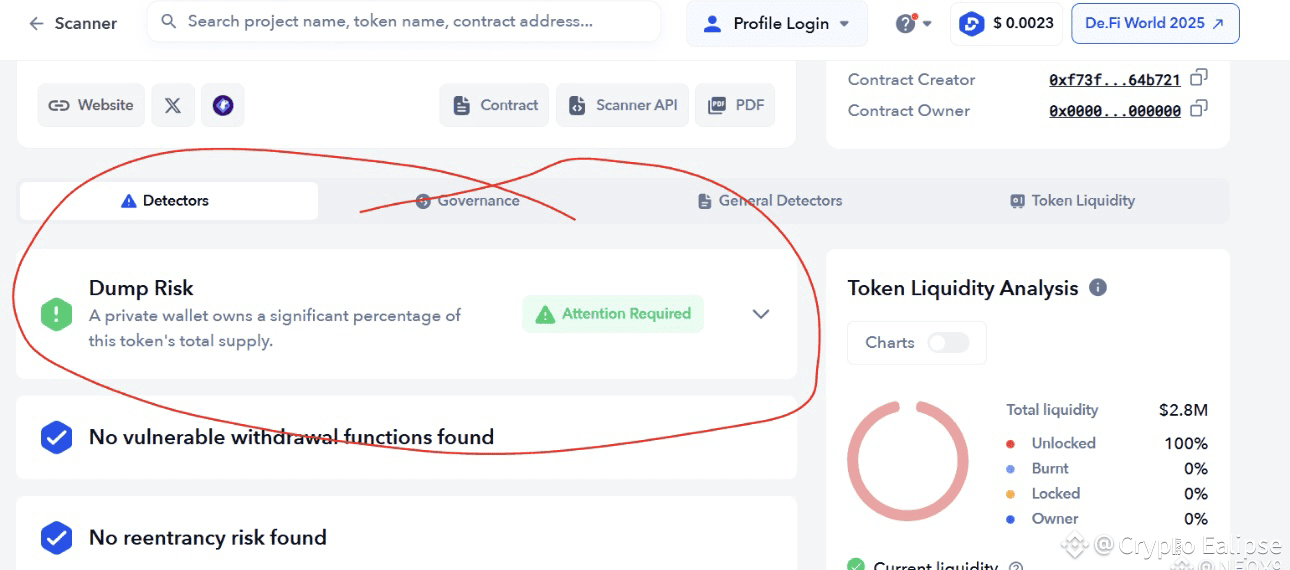Click the Dump Risk warning shield icon
This screenshot has height=570, width=1290.
(x=57, y=314)
